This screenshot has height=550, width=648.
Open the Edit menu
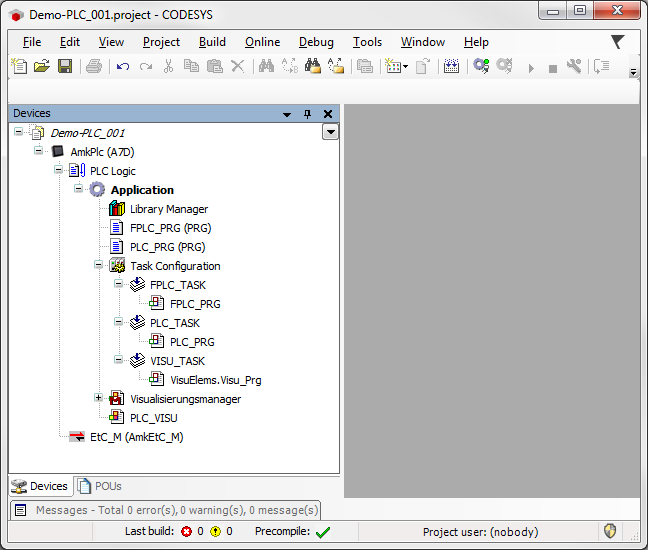pyautogui.click(x=69, y=42)
